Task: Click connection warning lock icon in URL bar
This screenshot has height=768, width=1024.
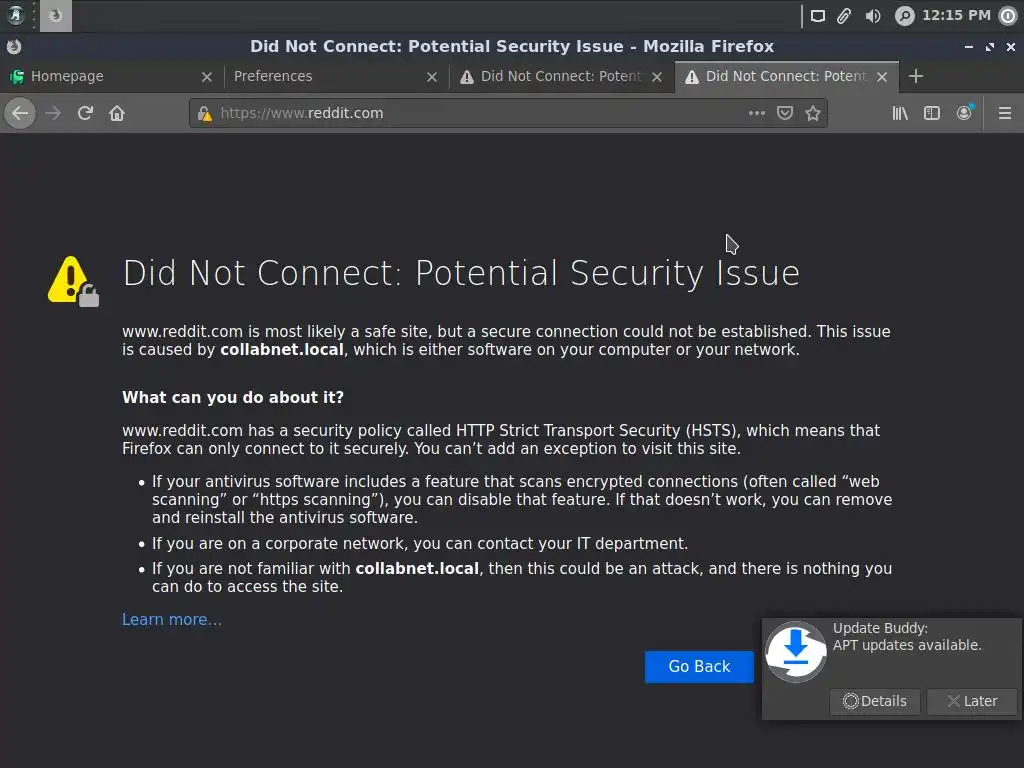Action: tap(205, 113)
